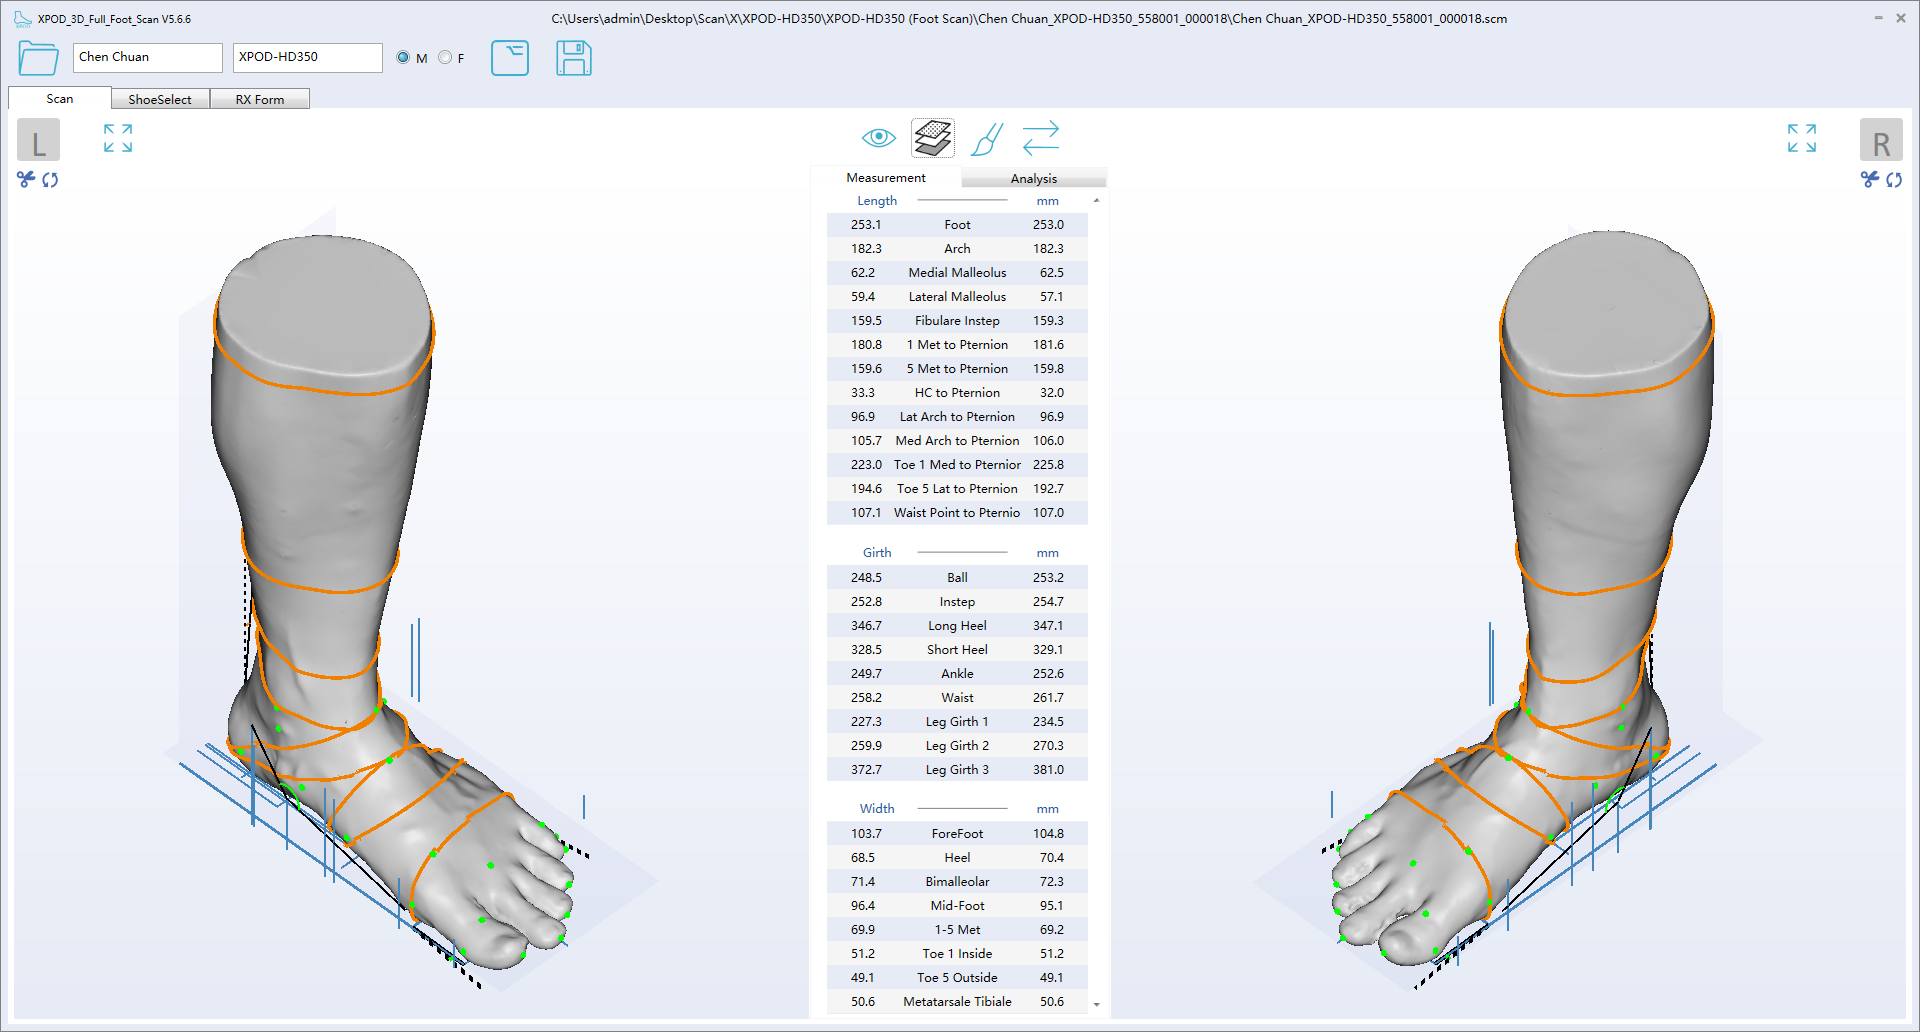Expand the left foot view fullscreen

[118, 138]
